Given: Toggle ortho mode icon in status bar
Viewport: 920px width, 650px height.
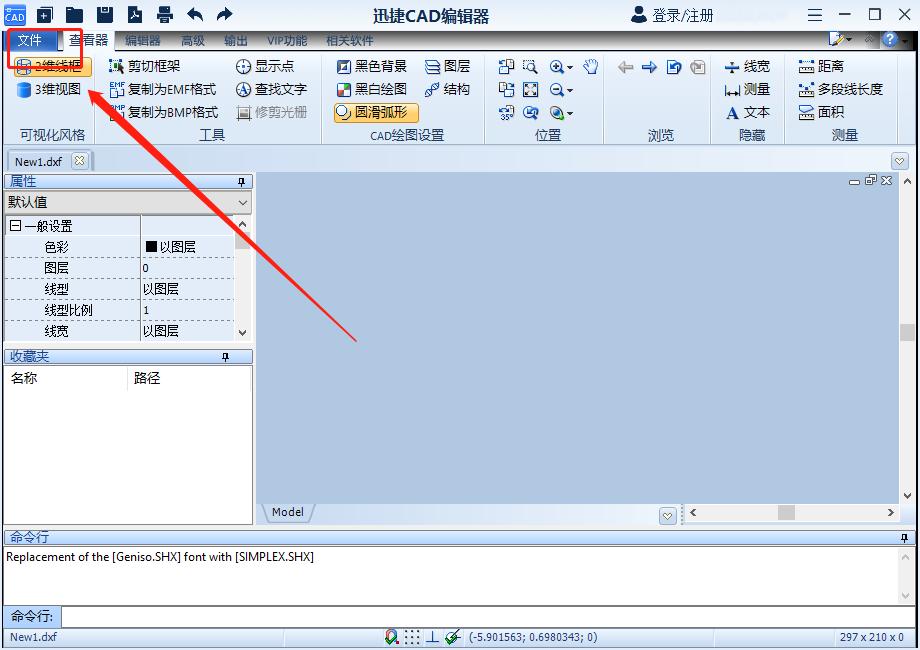Looking at the screenshot, I should [x=432, y=637].
